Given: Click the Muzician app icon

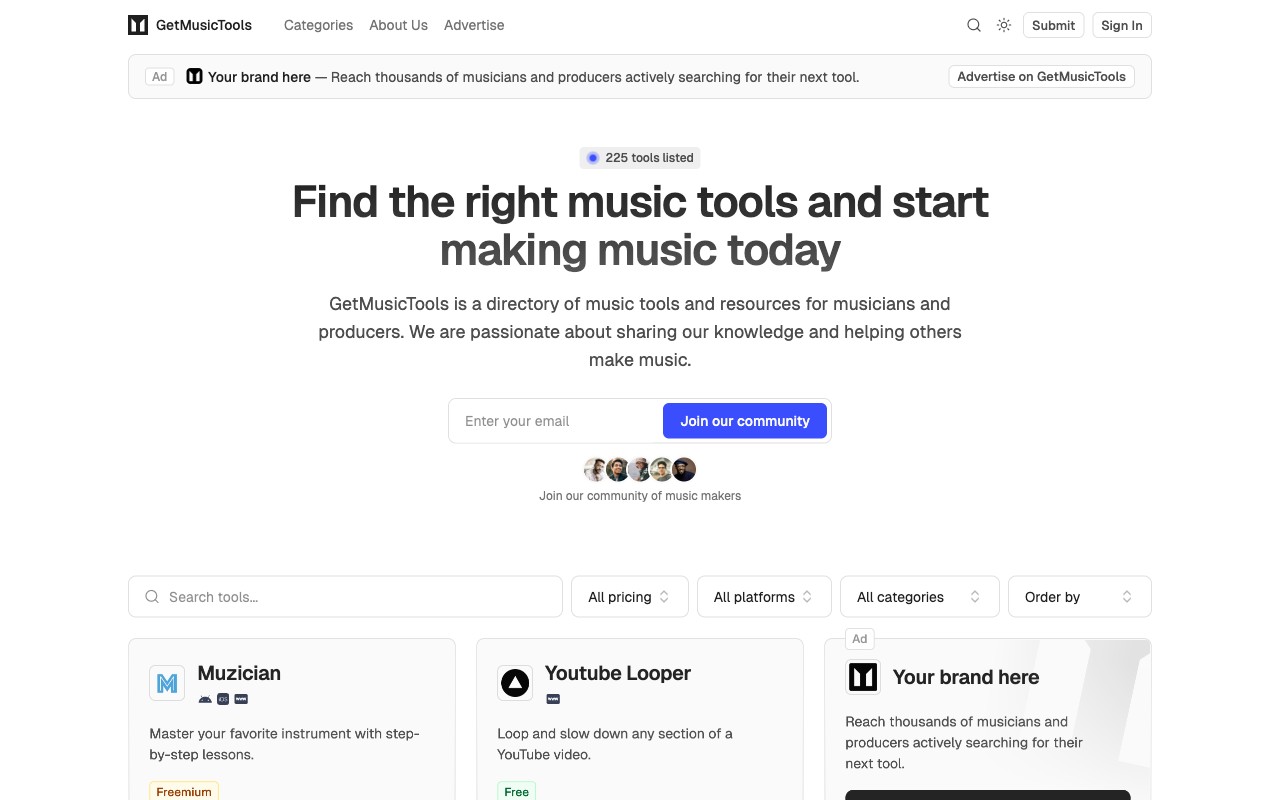Looking at the screenshot, I should tap(167, 683).
